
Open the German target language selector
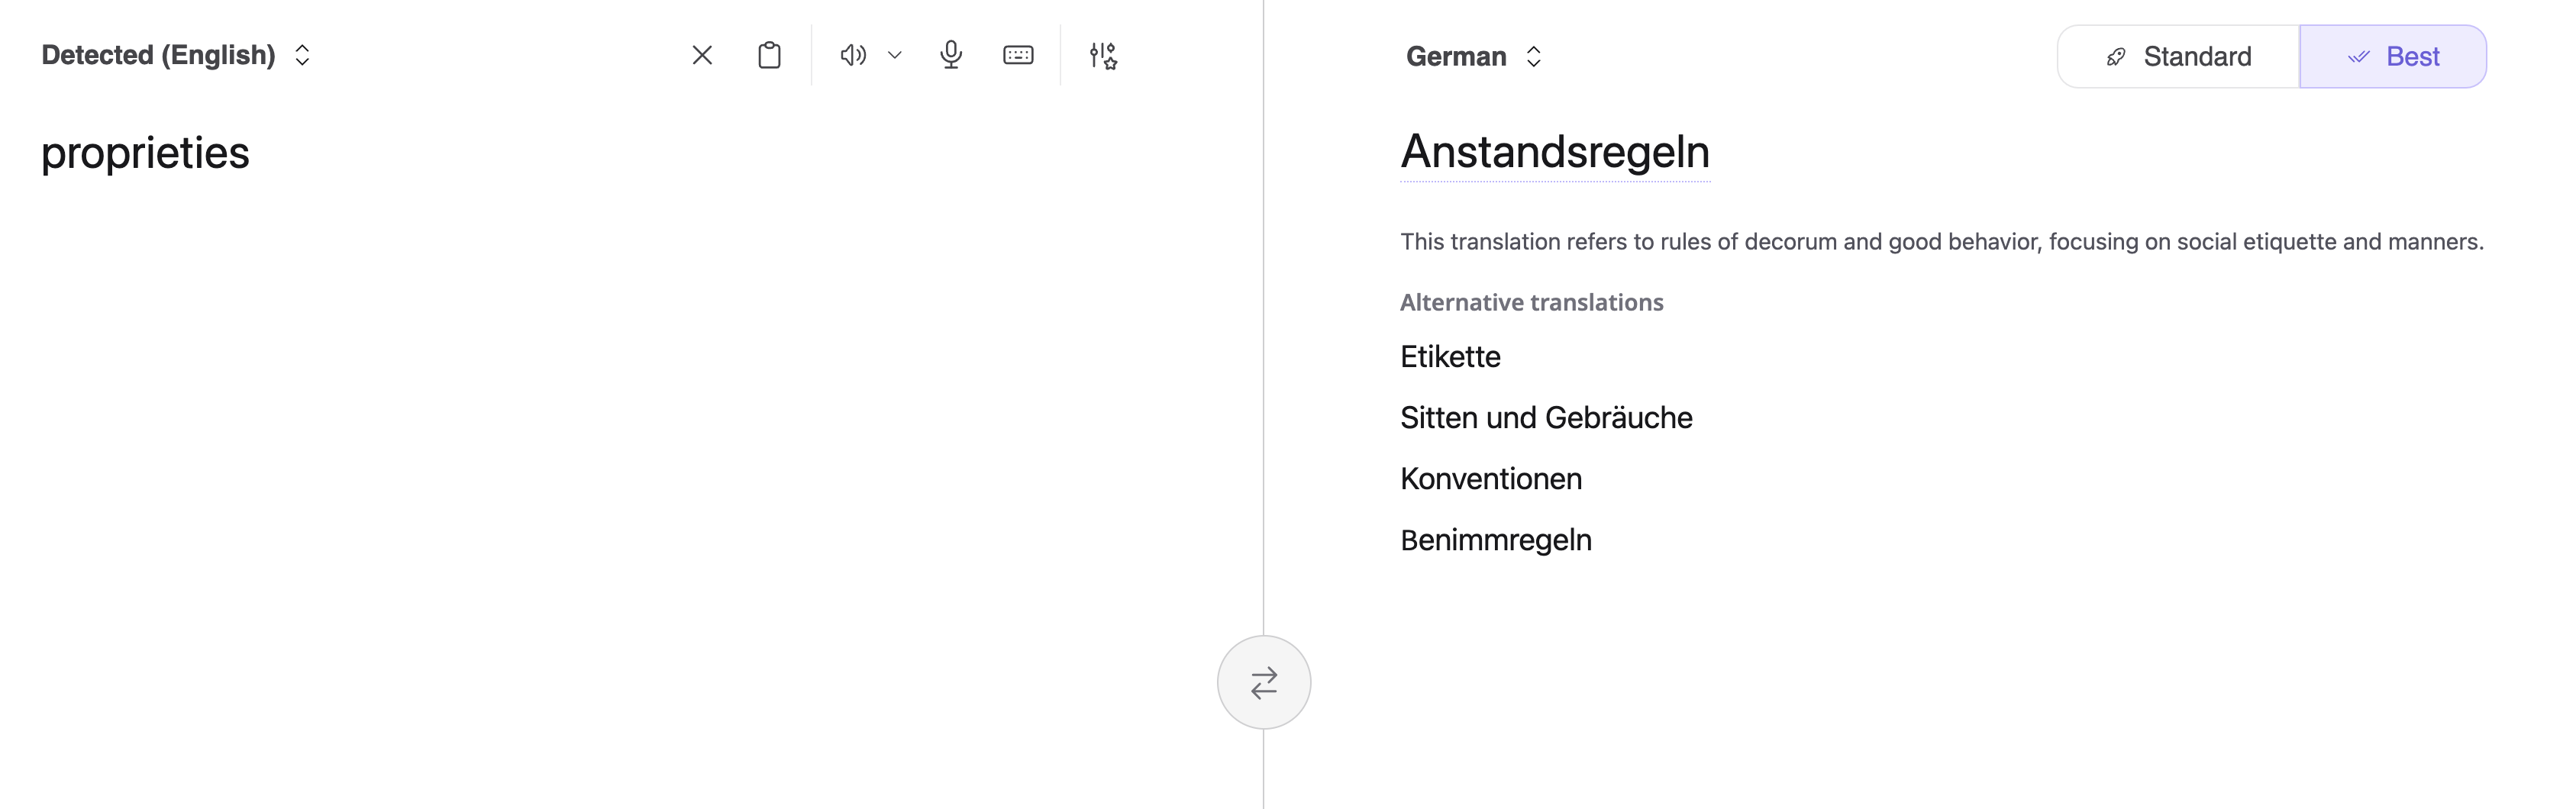(x=1470, y=56)
